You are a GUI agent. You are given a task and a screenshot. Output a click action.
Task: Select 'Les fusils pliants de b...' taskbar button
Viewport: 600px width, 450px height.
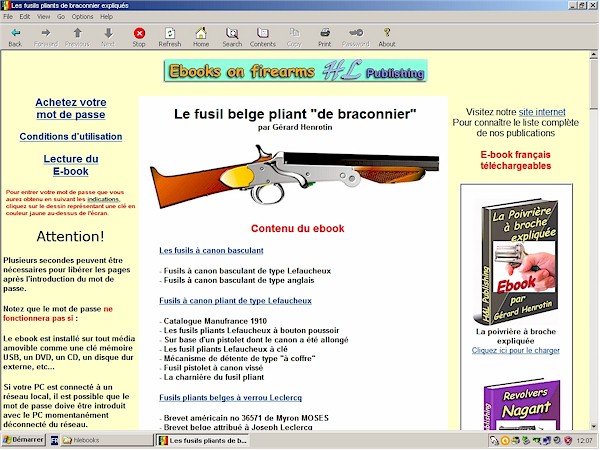202,440
